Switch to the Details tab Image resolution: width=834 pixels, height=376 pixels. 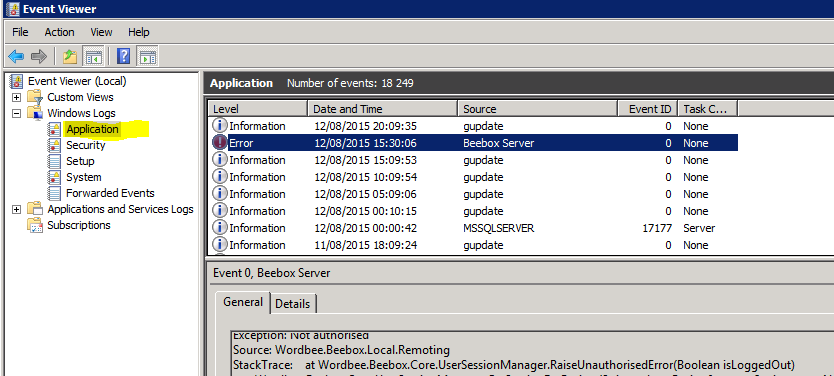[x=293, y=304]
